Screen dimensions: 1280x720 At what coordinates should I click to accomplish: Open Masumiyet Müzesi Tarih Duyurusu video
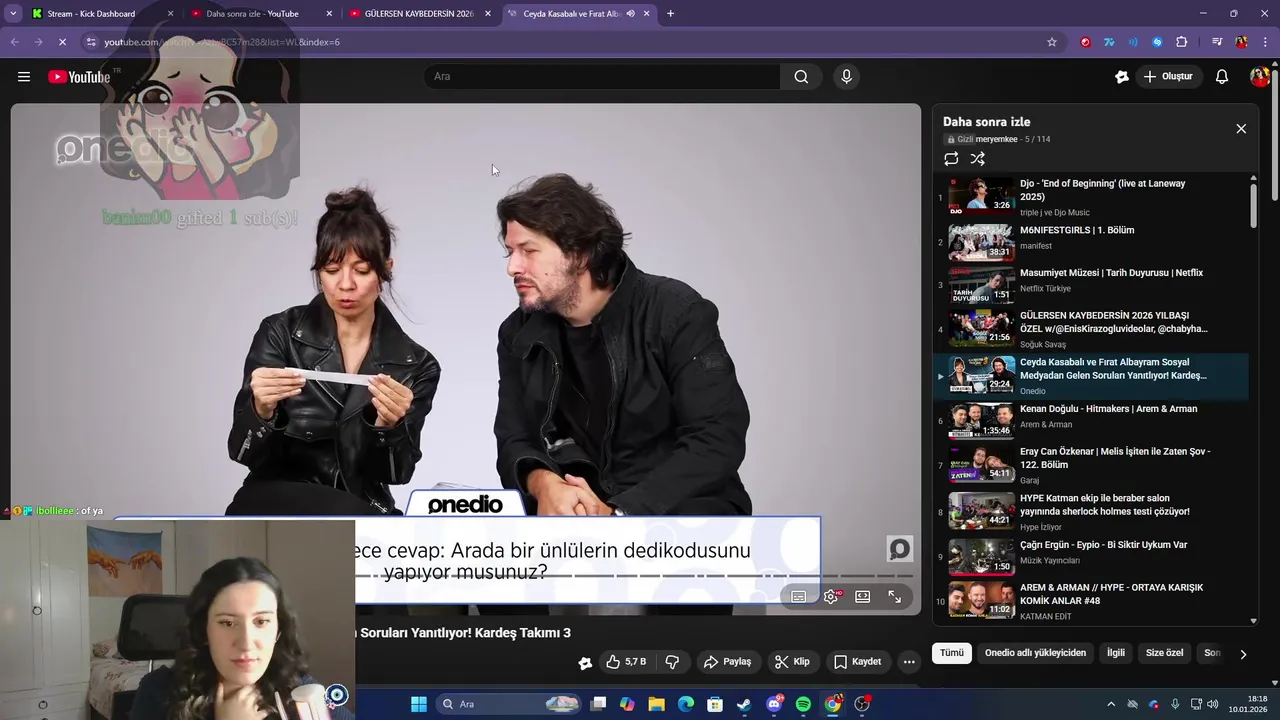[x=1090, y=285]
